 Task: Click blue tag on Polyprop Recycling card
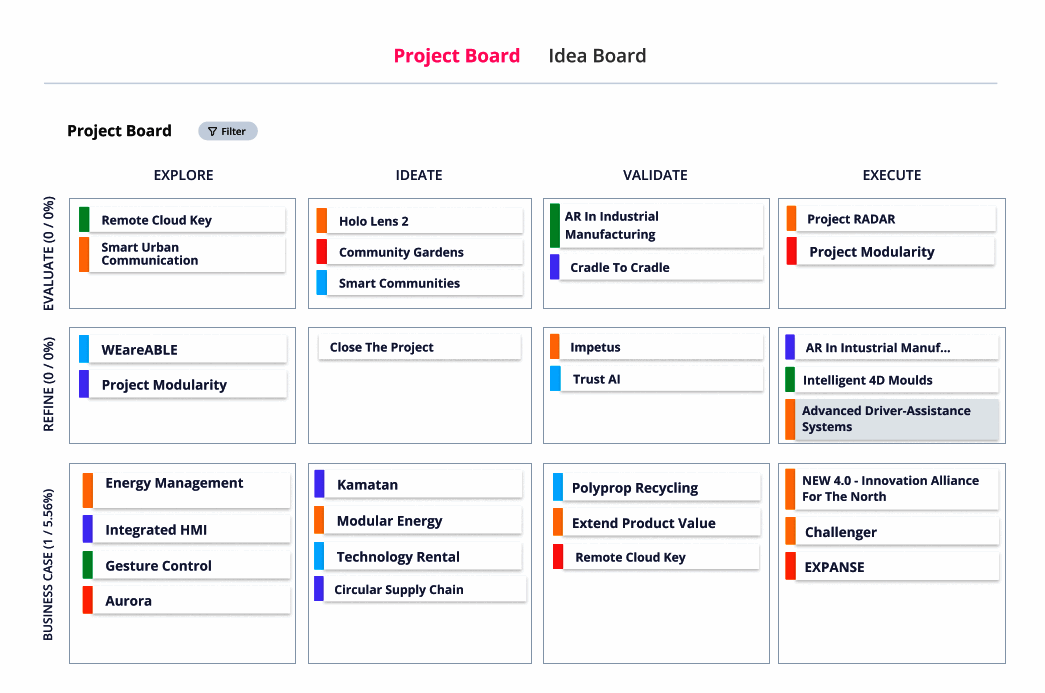(x=557, y=487)
